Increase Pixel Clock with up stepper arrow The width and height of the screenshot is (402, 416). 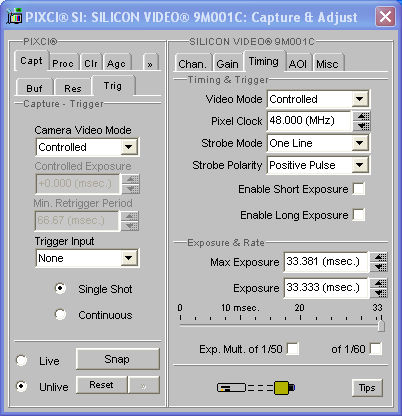[x=363, y=116]
